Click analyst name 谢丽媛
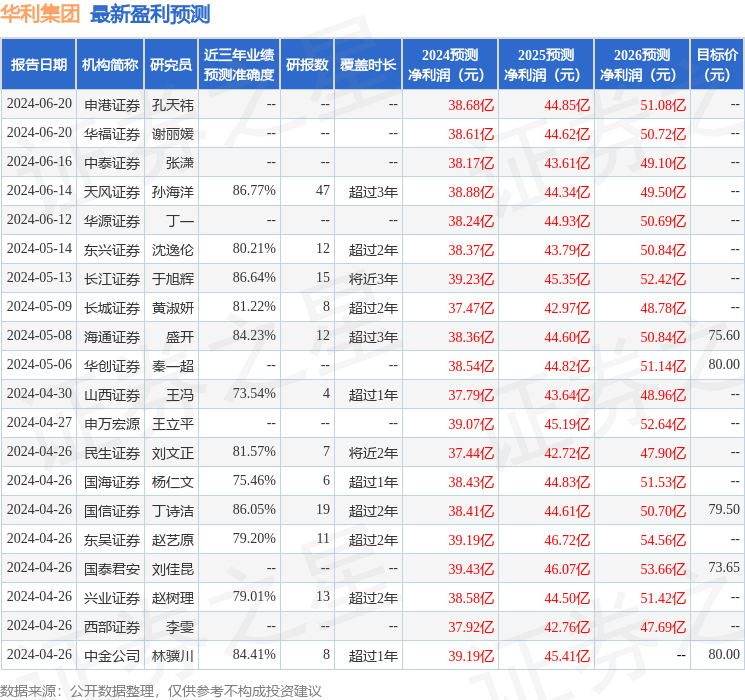This screenshot has height=700, width=745. click(x=173, y=134)
